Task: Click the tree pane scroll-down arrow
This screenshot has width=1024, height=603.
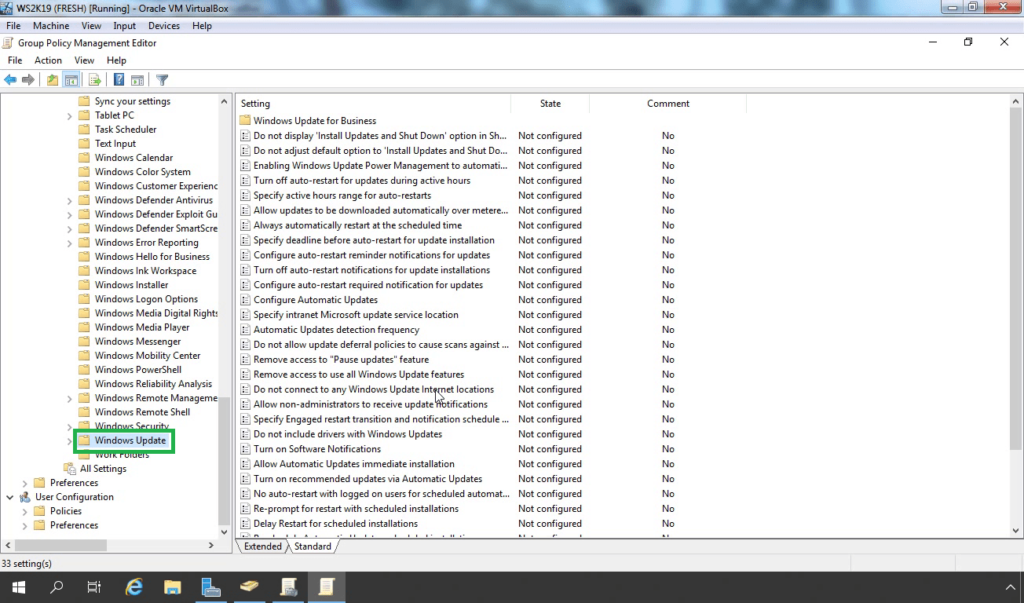Action: click(x=224, y=532)
